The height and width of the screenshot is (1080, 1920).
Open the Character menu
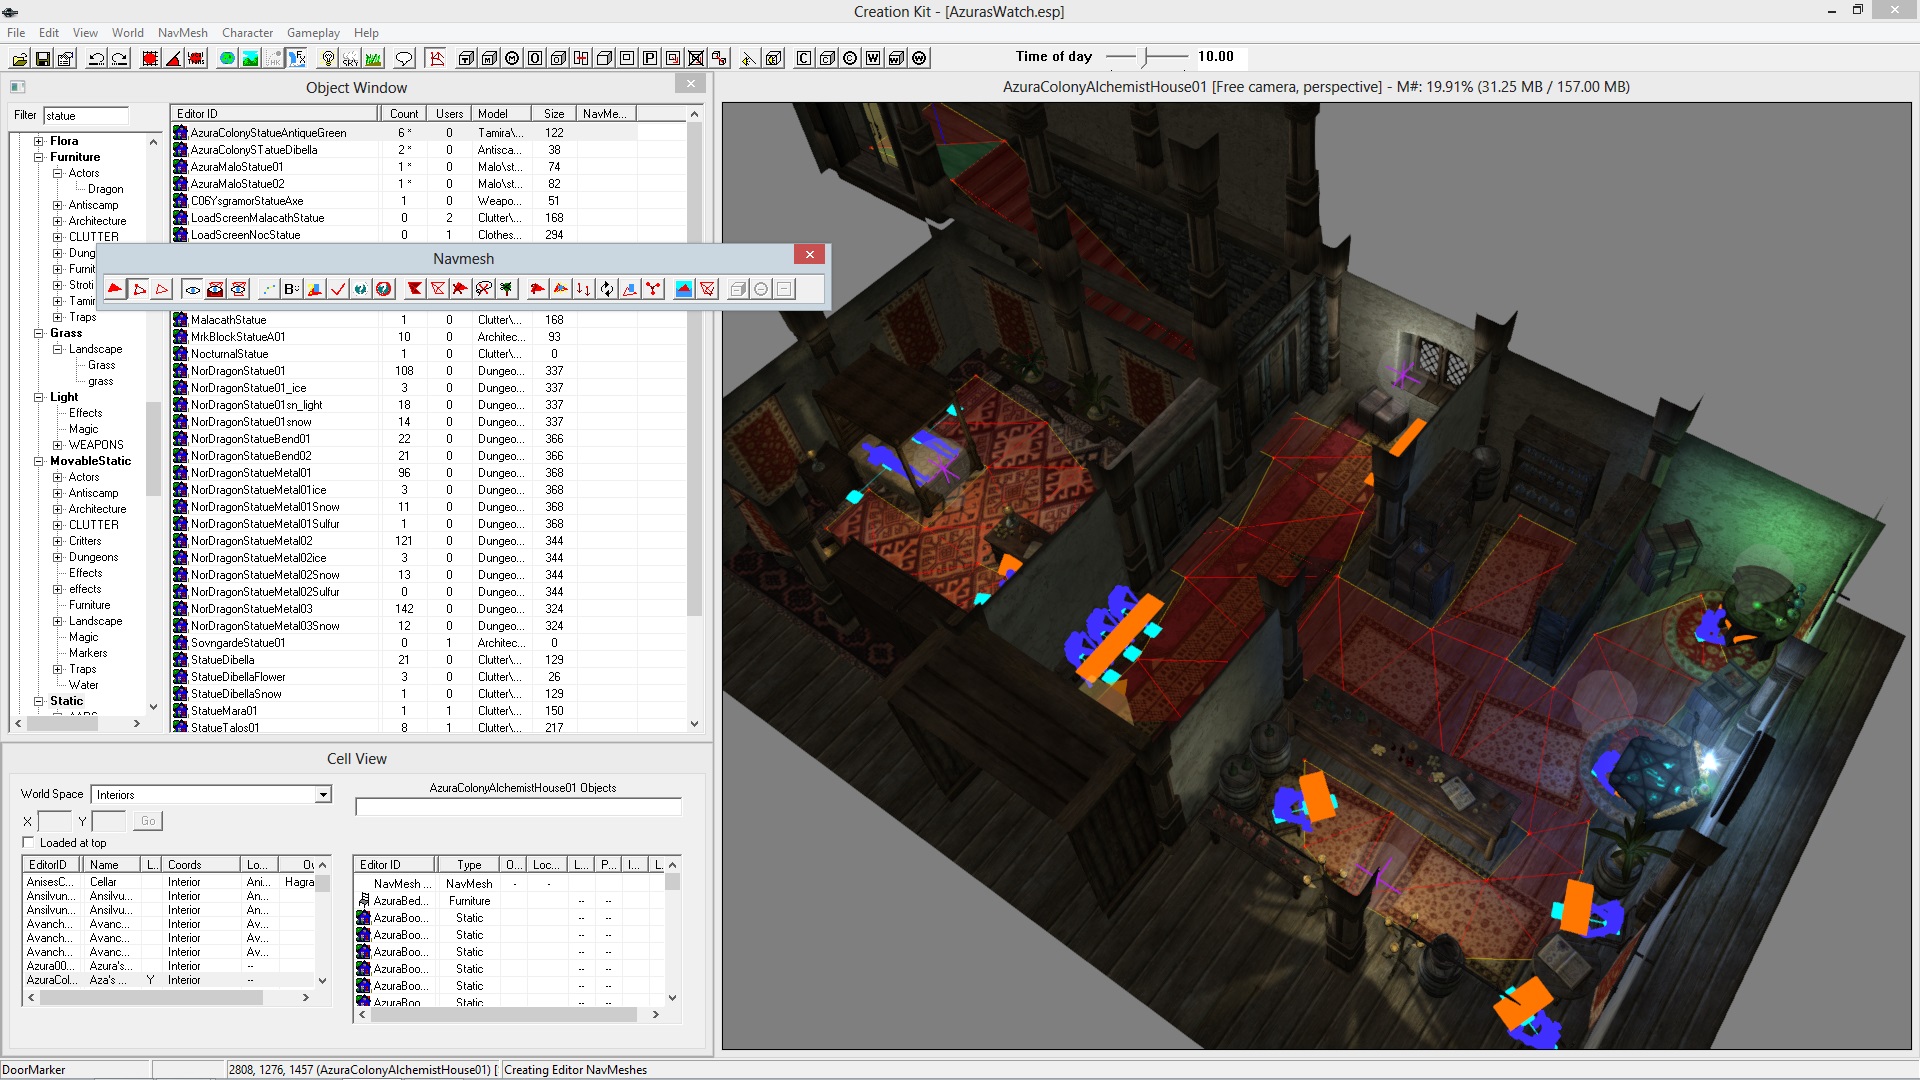(247, 33)
